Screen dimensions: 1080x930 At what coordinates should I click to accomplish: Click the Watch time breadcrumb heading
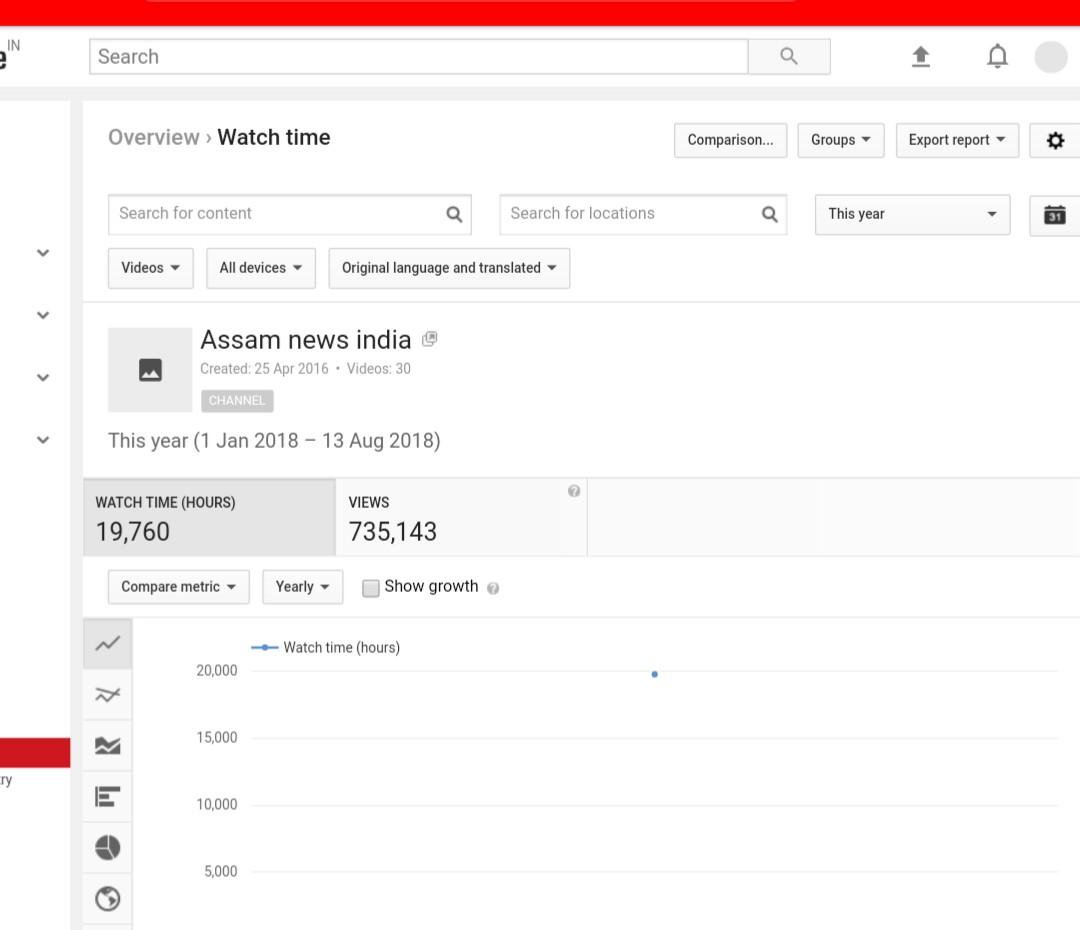coord(273,138)
